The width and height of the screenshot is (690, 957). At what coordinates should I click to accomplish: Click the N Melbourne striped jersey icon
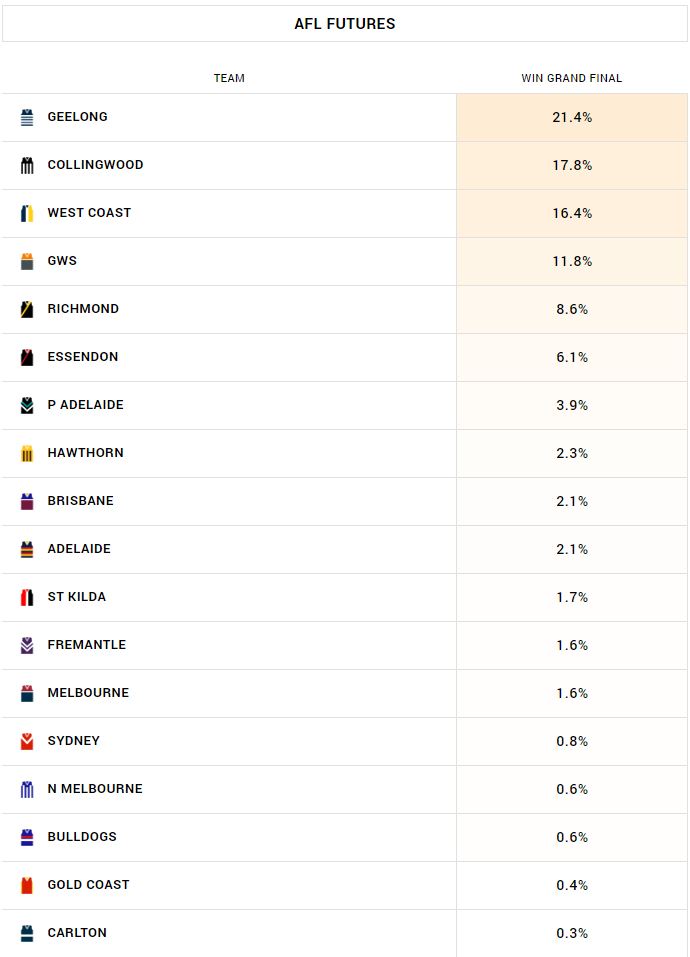coord(27,789)
